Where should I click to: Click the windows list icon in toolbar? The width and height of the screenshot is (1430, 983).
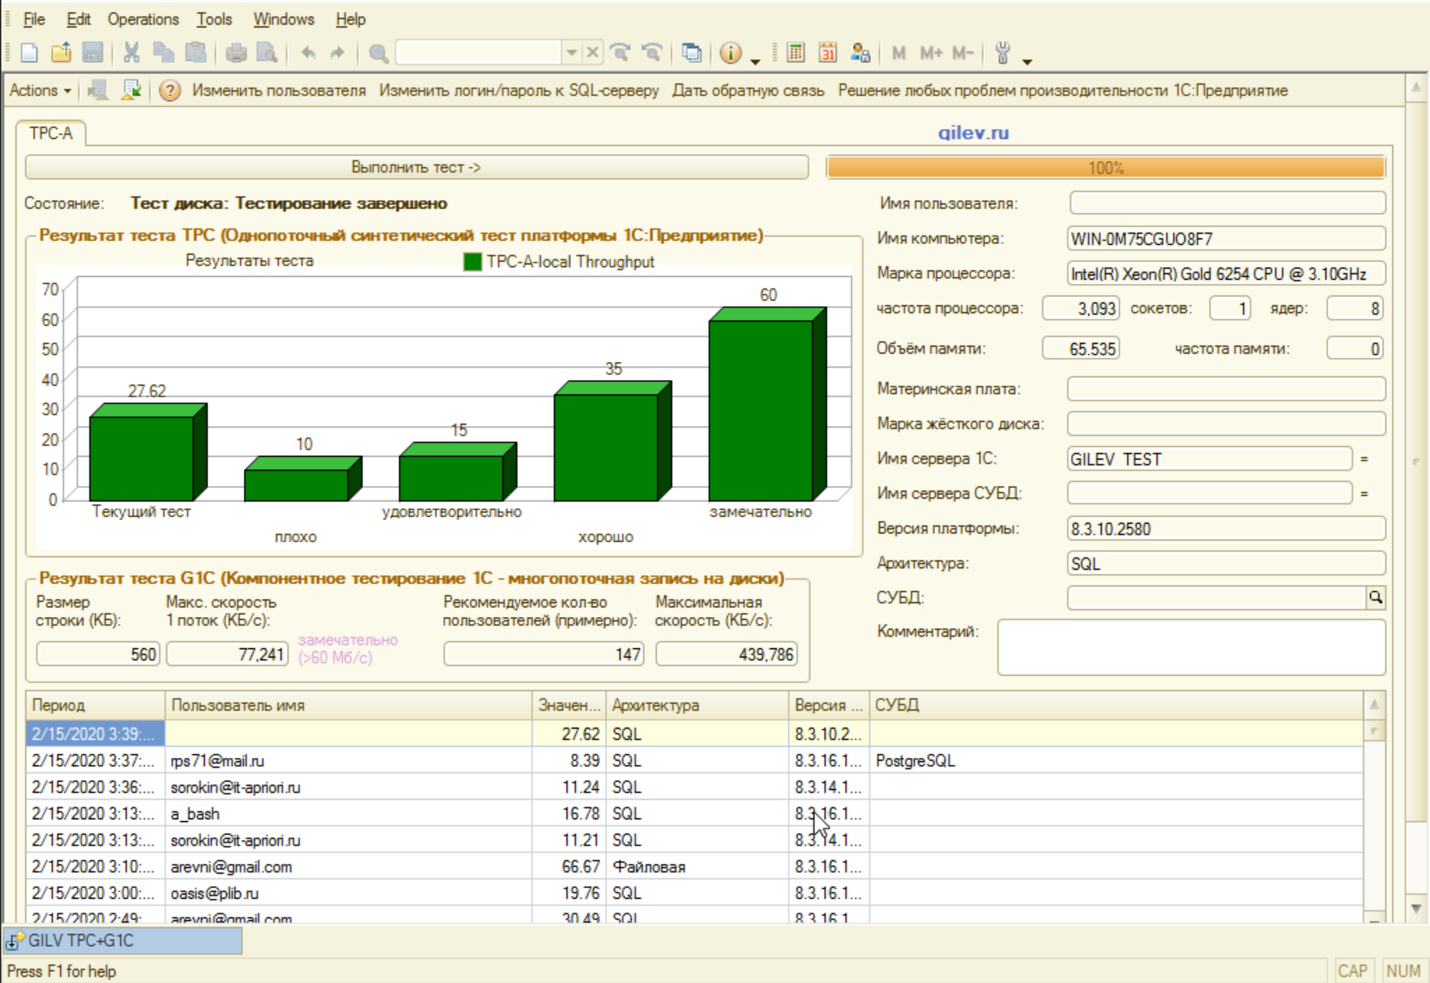click(691, 53)
